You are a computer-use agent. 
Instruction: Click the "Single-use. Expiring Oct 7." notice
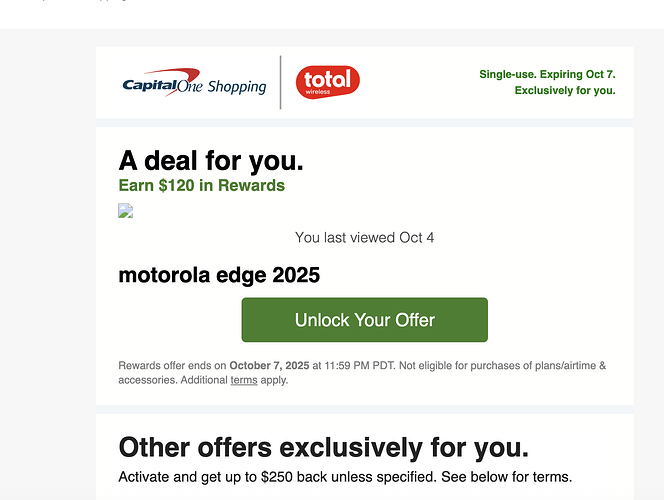pyautogui.click(x=547, y=74)
